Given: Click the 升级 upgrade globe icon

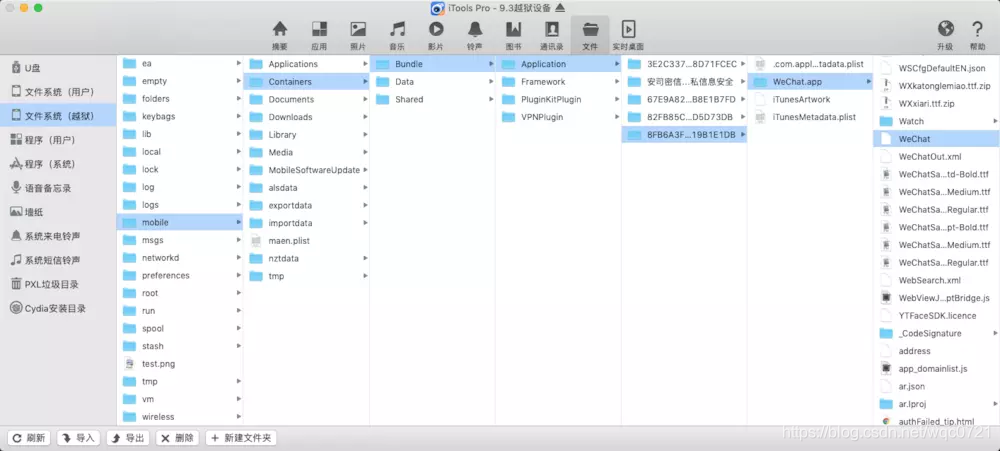Looking at the screenshot, I should 945,35.
